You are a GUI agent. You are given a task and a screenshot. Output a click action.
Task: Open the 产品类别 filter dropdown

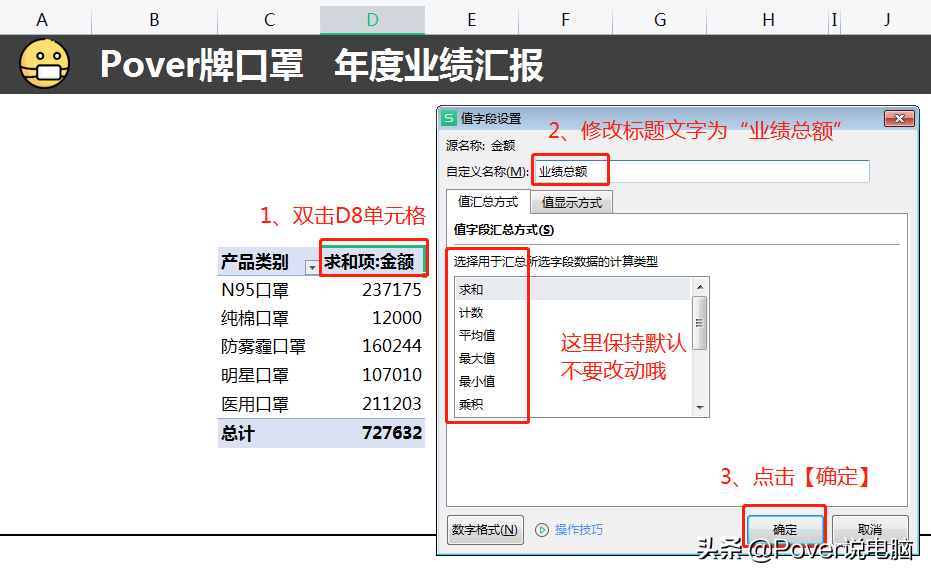point(312,267)
